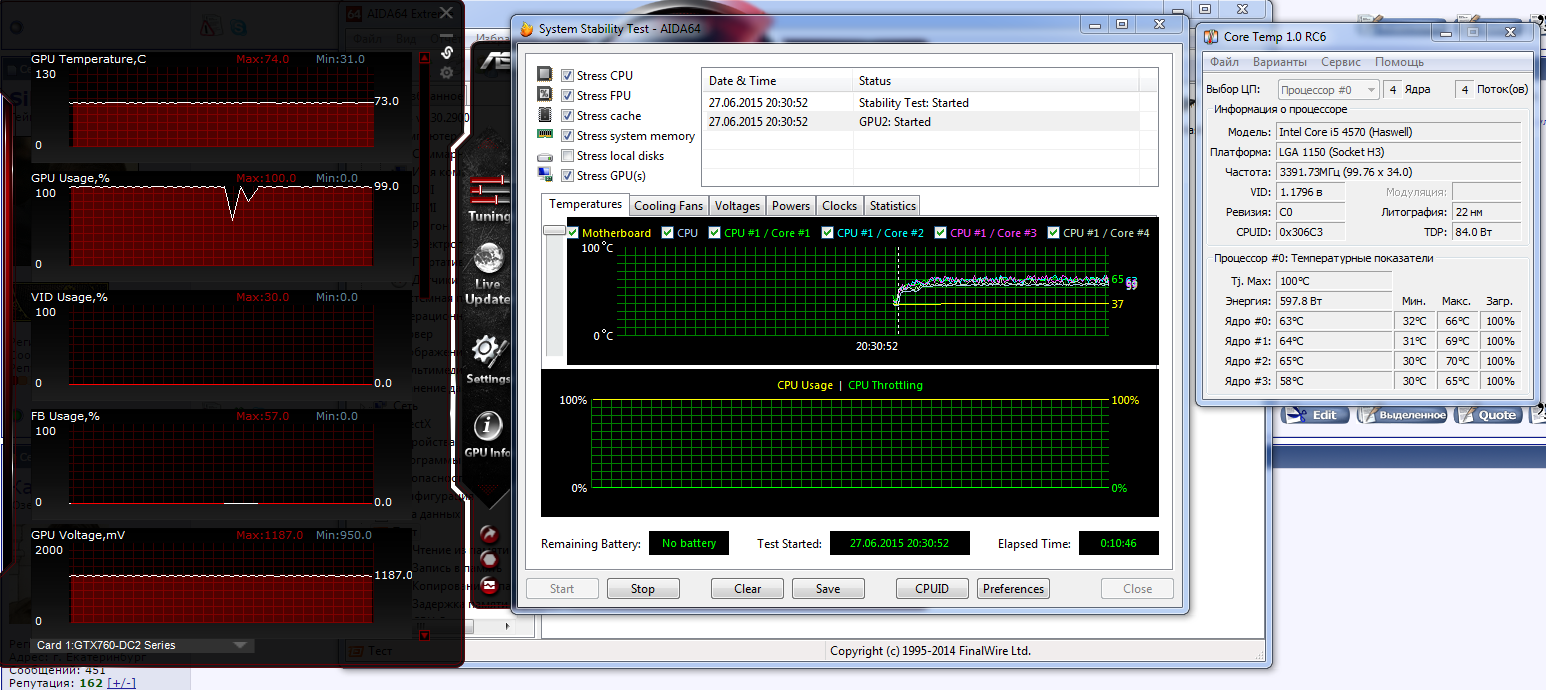This screenshot has height=690, width=1546.
Task: Switch to the Statistics tab
Action: [892, 206]
